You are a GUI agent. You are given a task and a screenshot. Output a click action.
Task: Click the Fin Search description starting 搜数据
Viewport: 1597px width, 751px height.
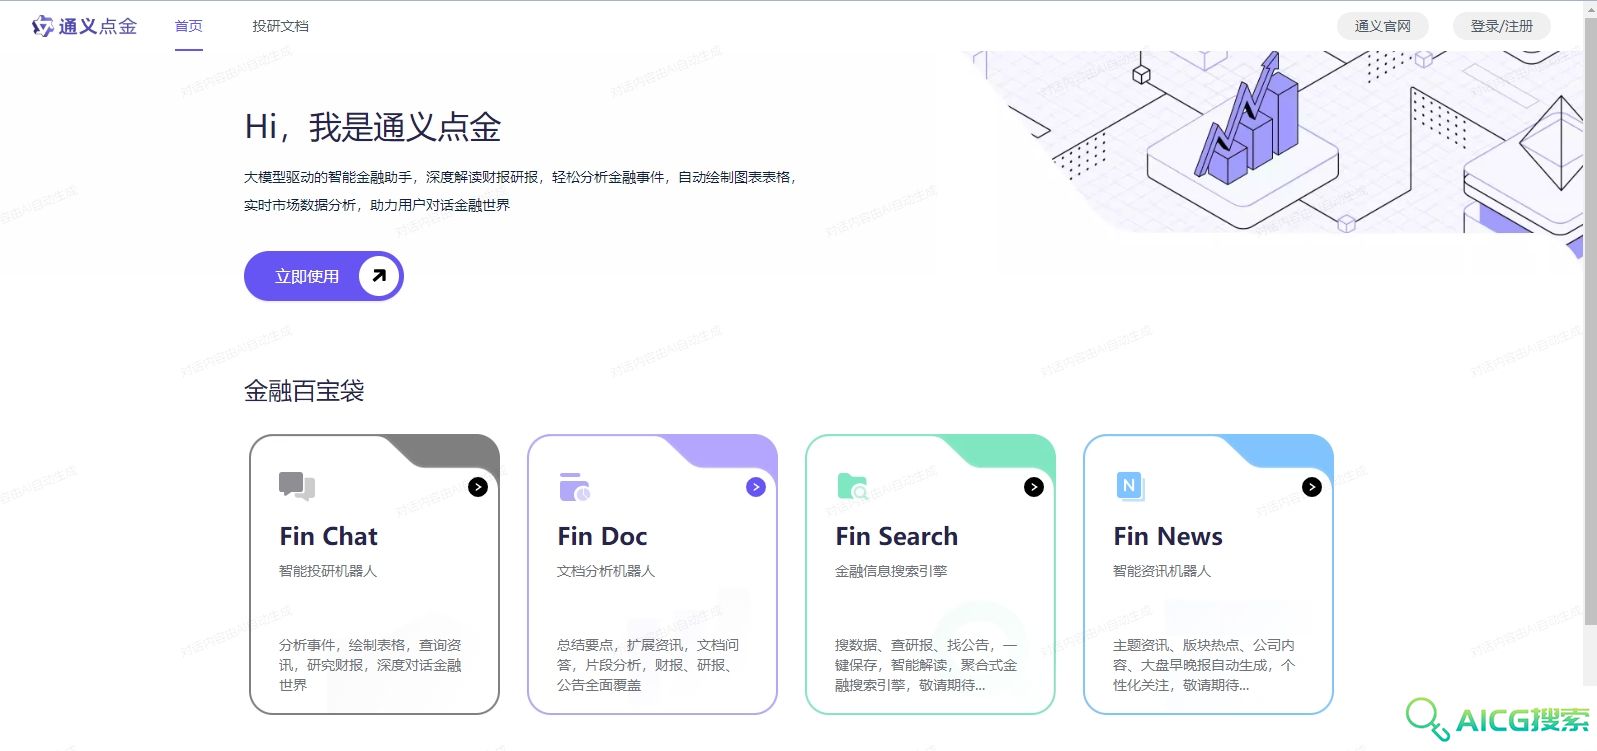click(927, 665)
